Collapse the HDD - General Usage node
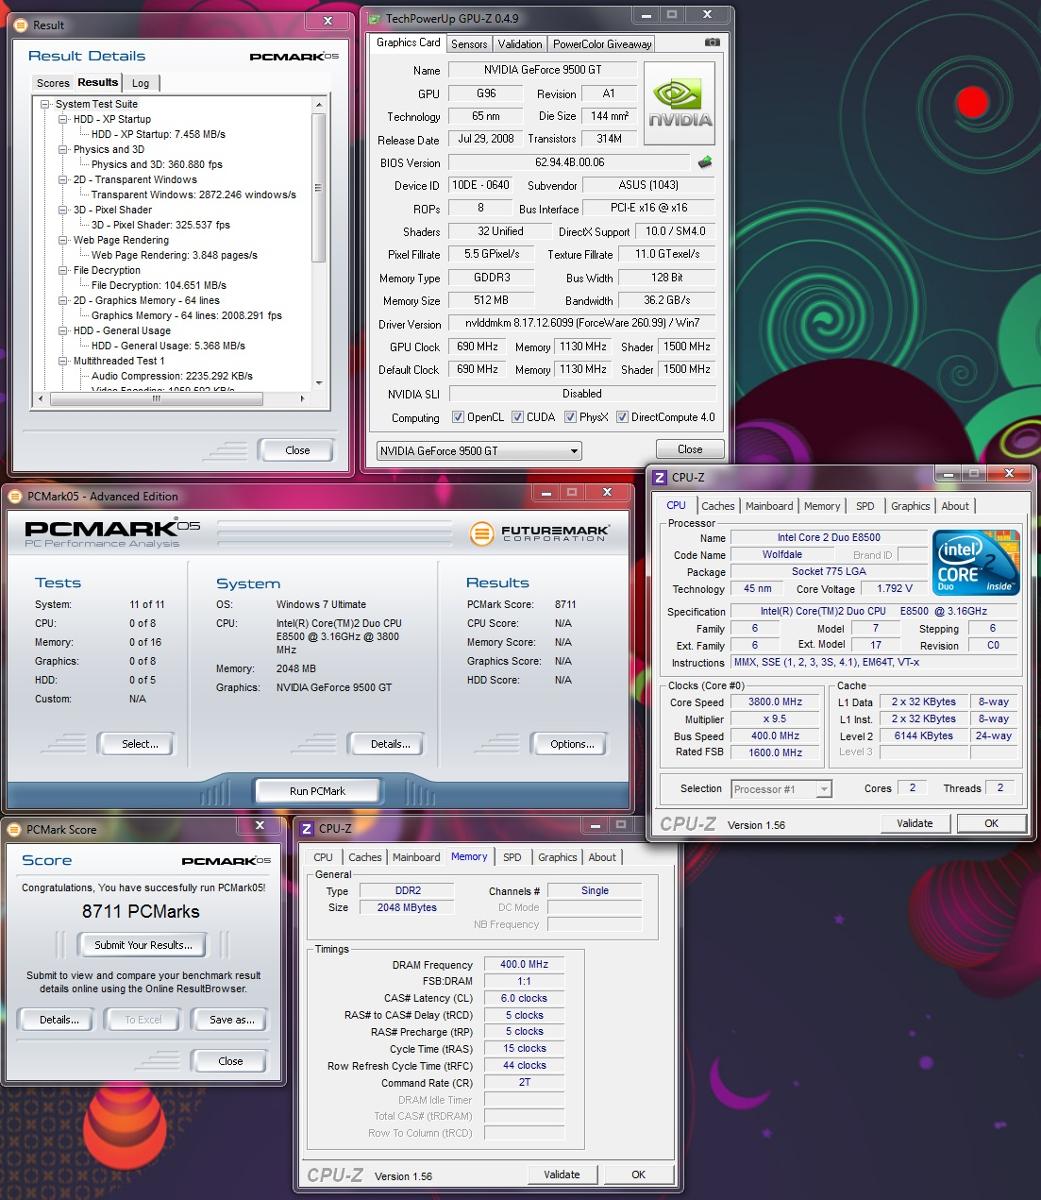 coord(63,331)
